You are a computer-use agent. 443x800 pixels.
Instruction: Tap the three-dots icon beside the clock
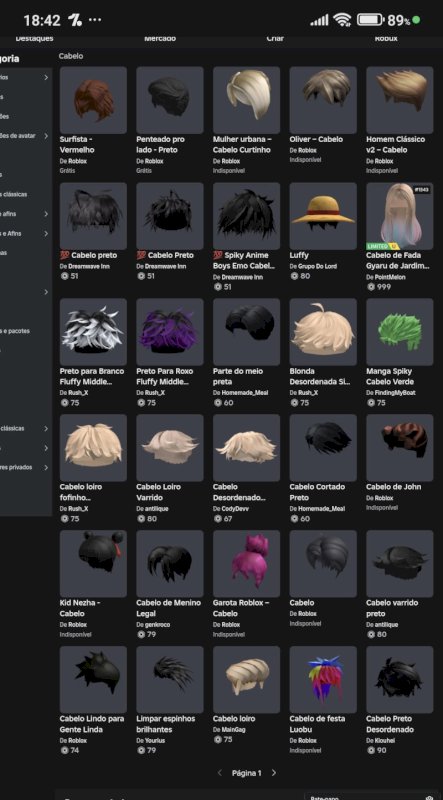95,20
